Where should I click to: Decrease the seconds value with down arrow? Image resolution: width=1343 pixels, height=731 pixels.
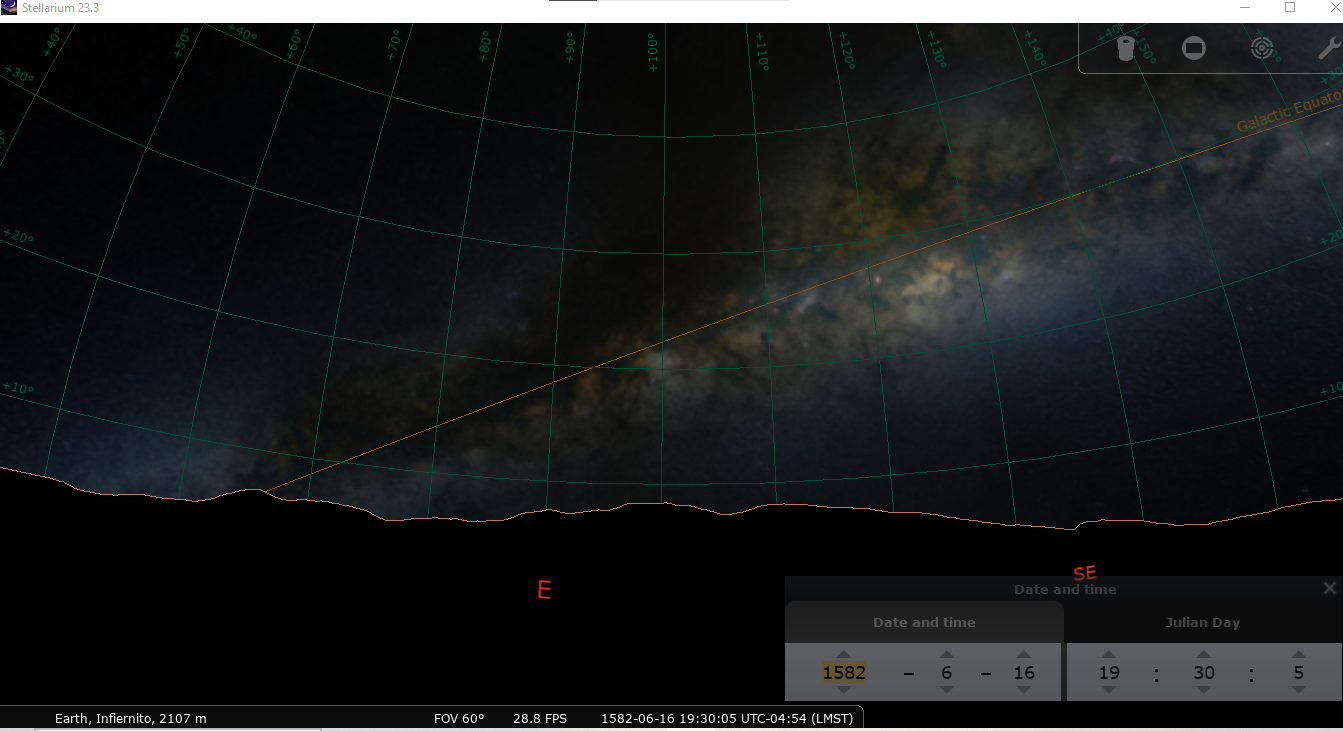[1297, 689]
